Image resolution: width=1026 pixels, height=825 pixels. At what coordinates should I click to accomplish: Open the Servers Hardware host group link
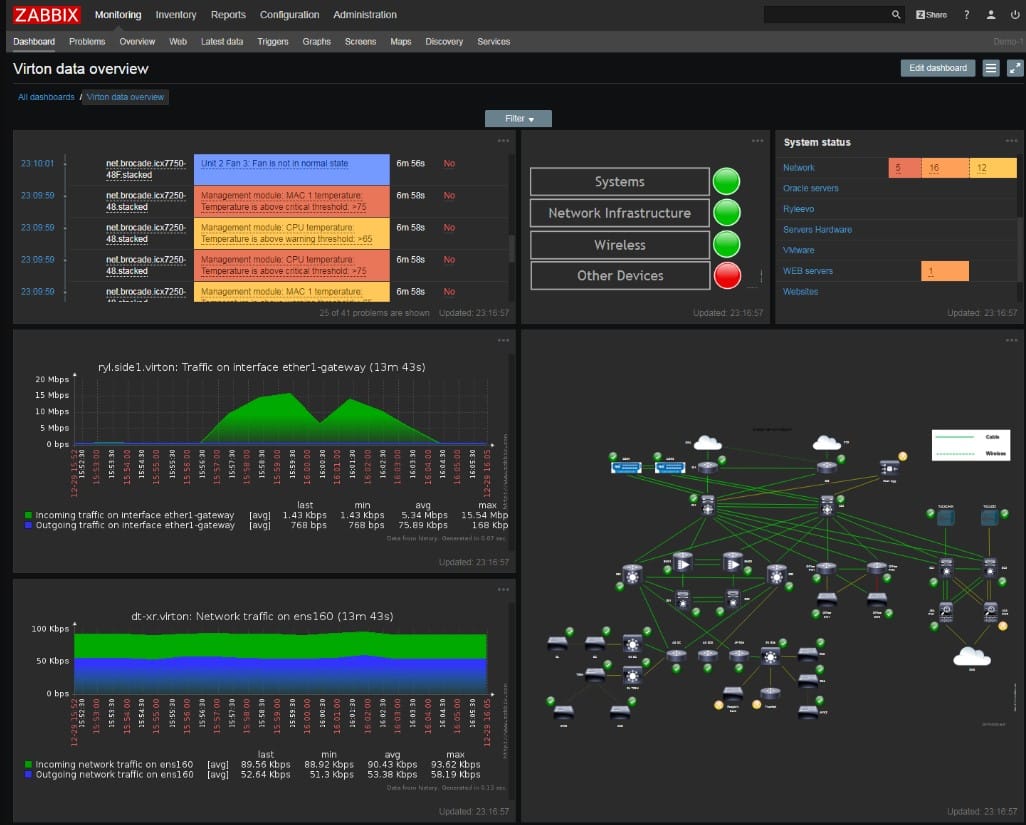(x=817, y=230)
